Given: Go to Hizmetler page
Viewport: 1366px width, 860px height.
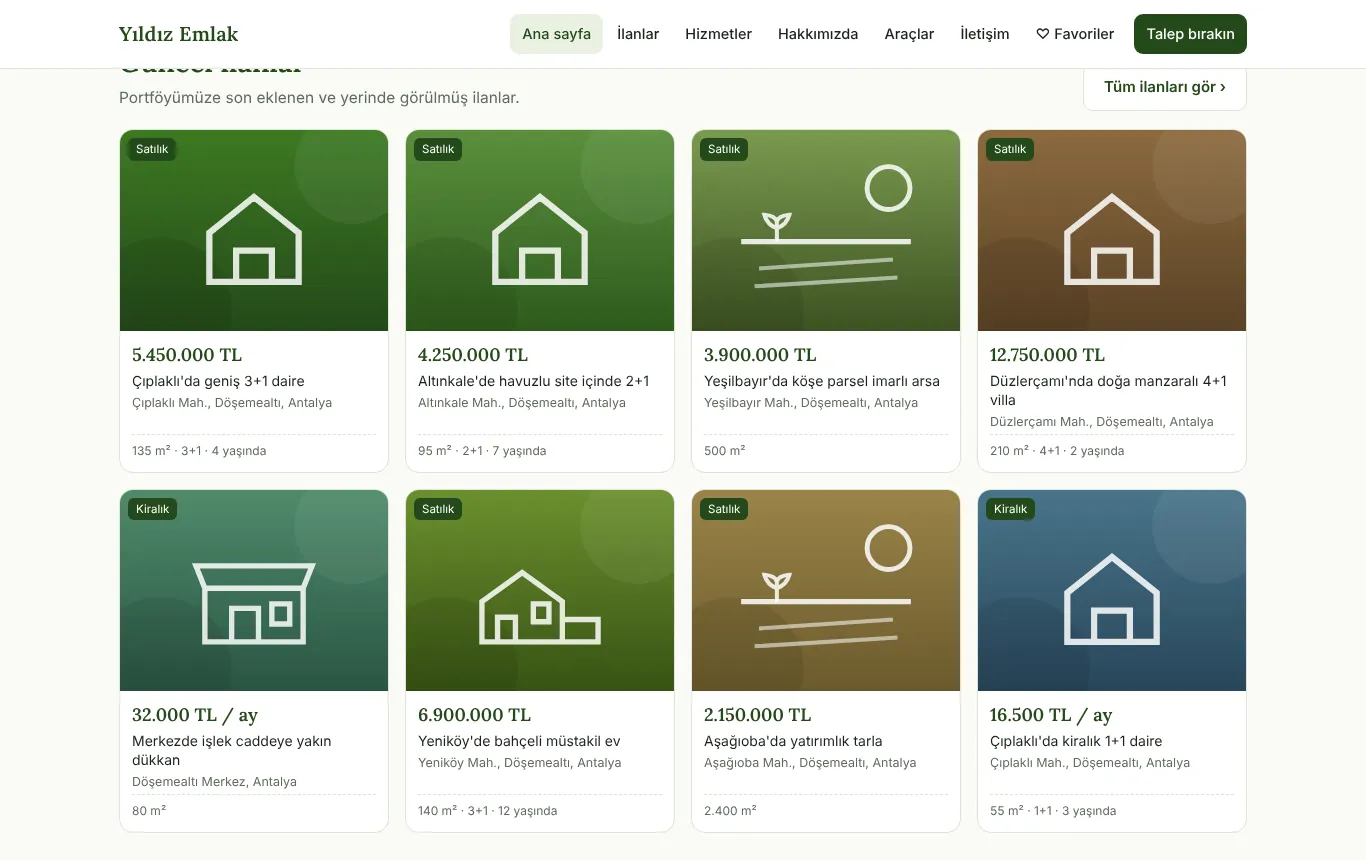Looking at the screenshot, I should 718,34.
